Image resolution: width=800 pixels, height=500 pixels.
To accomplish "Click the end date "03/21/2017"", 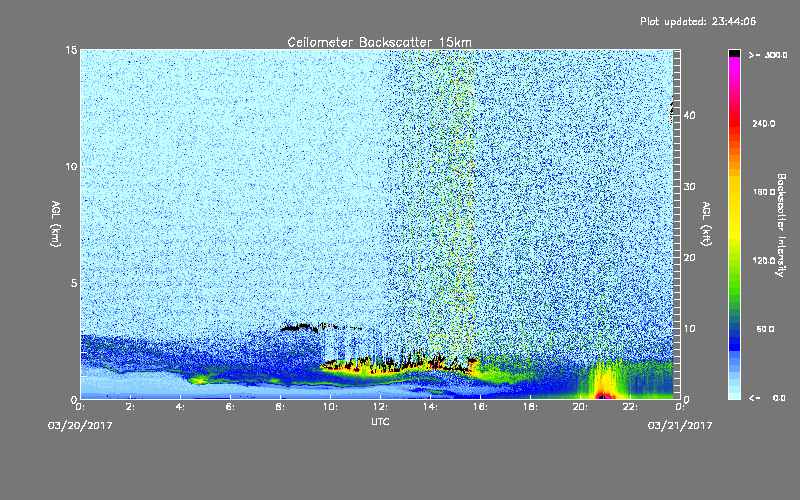I will click(x=680, y=426).
